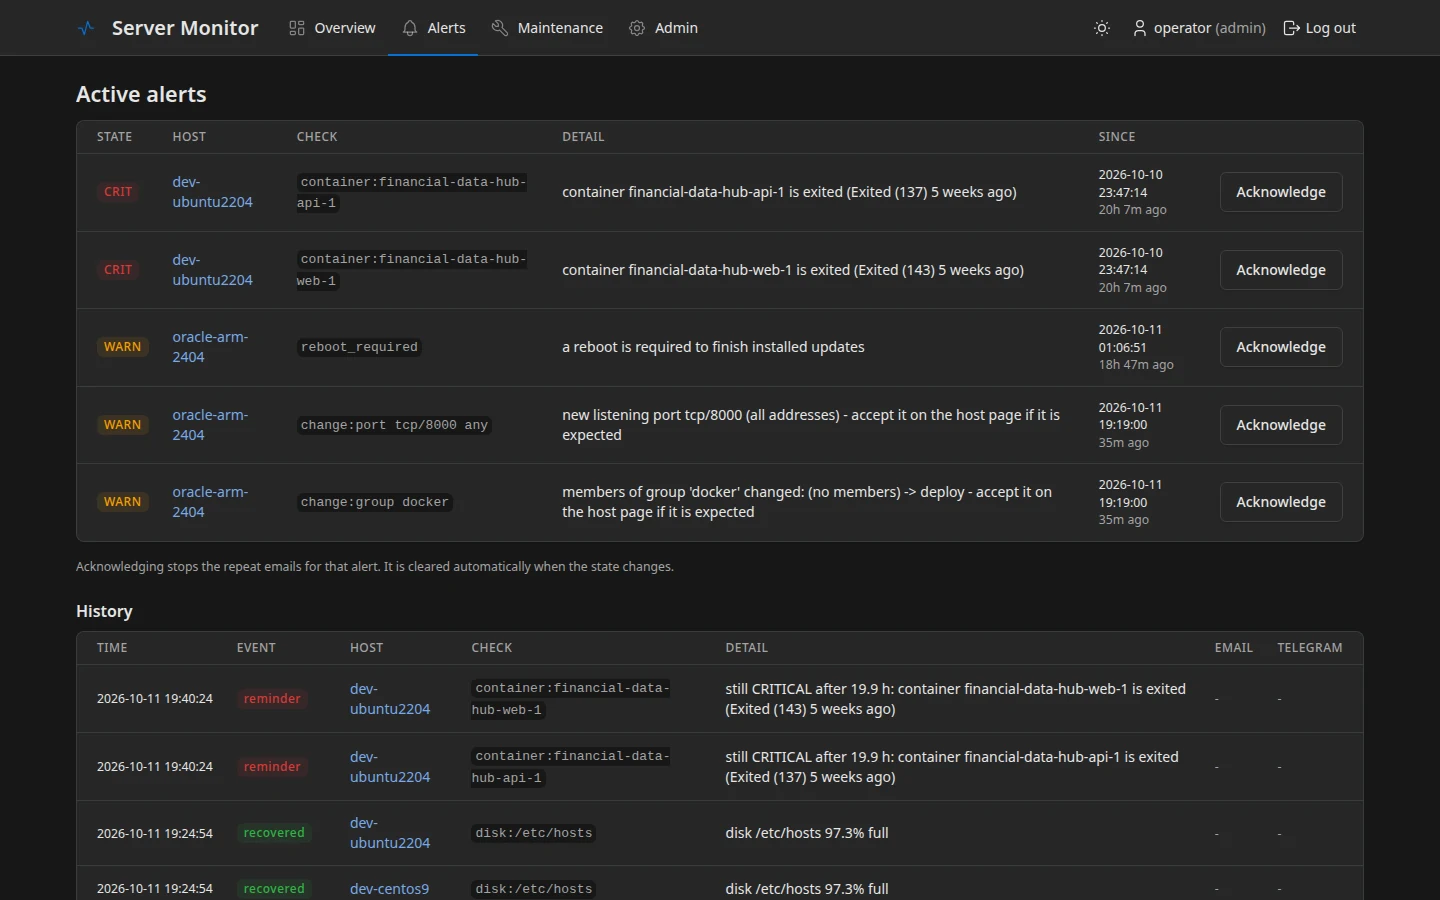Click WARN badge of port tcp/8000 alert
Viewport: 1440px width, 900px height.
point(122,425)
